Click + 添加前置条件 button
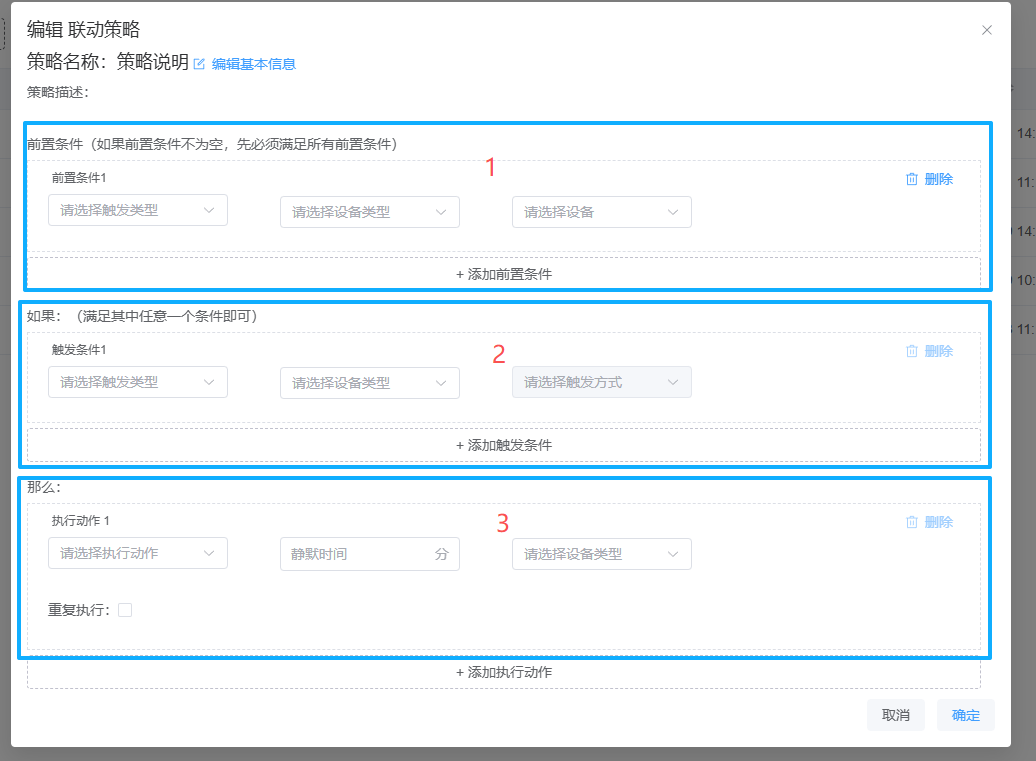The width and height of the screenshot is (1036, 761). 503,274
